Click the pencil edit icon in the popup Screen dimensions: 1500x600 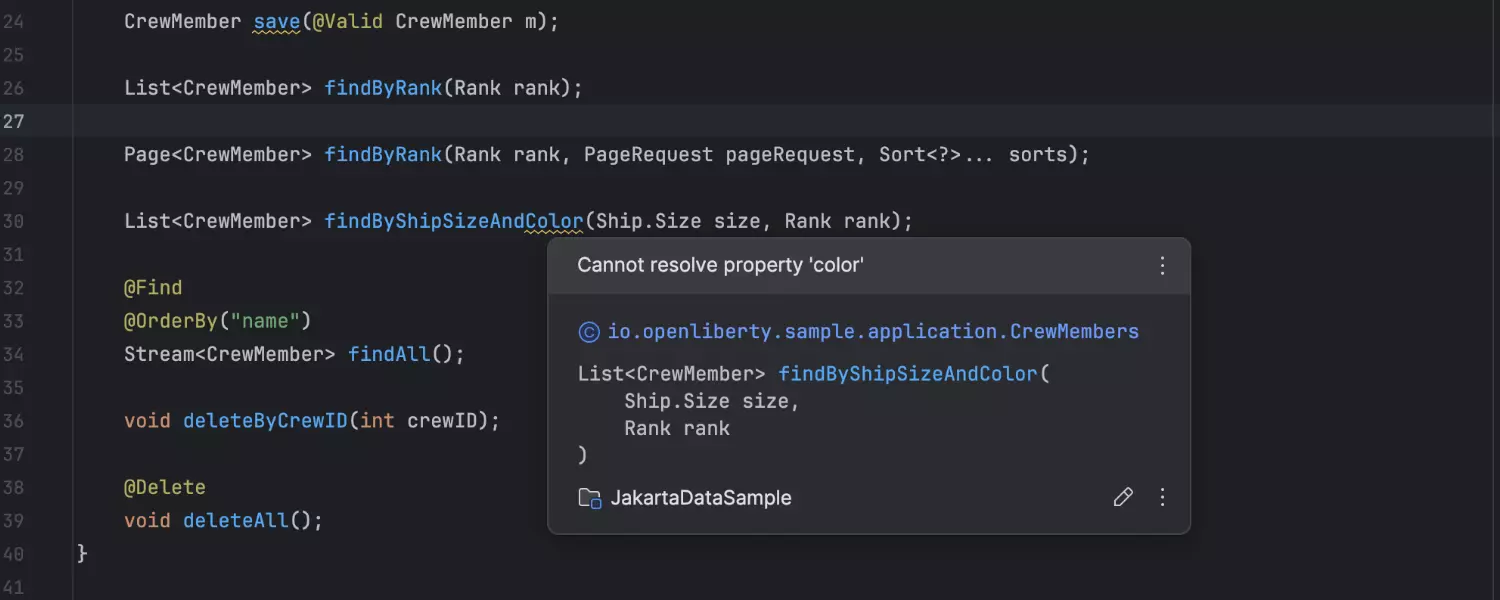click(x=1123, y=497)
